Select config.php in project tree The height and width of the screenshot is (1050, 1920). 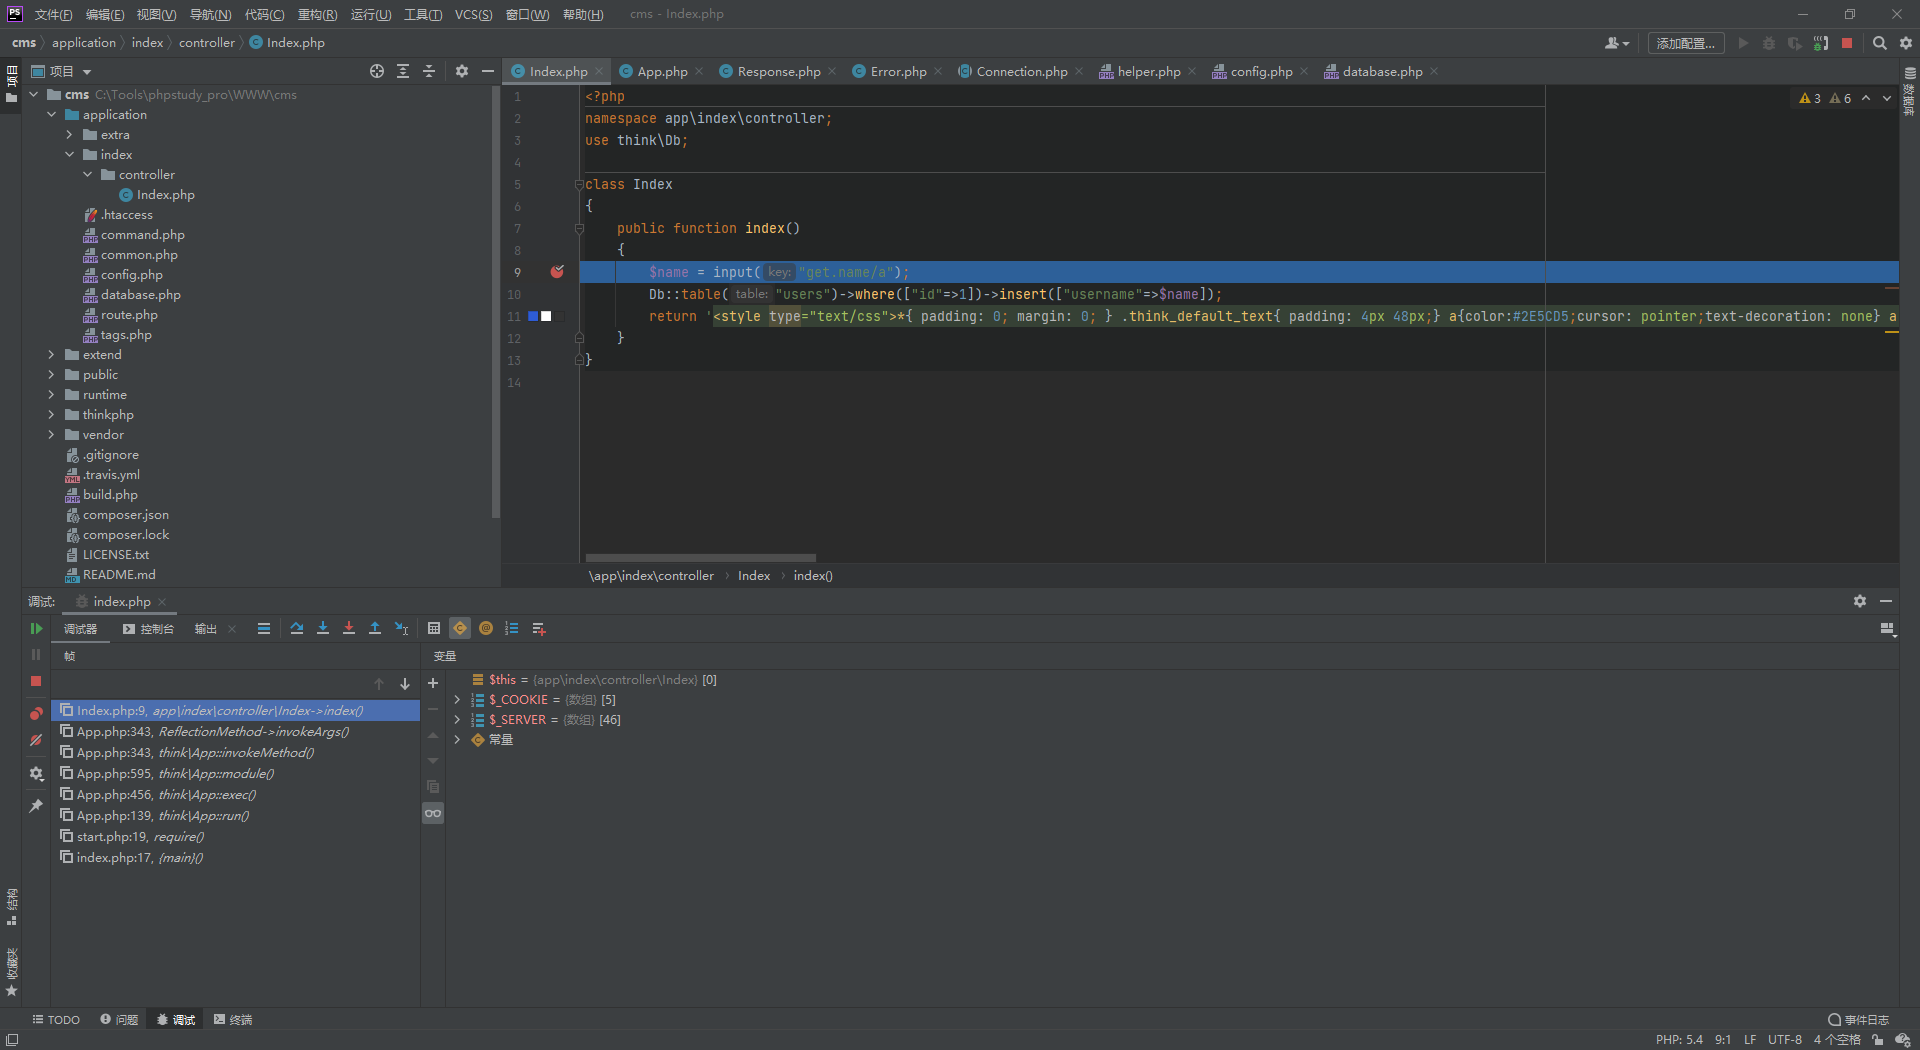131,275
